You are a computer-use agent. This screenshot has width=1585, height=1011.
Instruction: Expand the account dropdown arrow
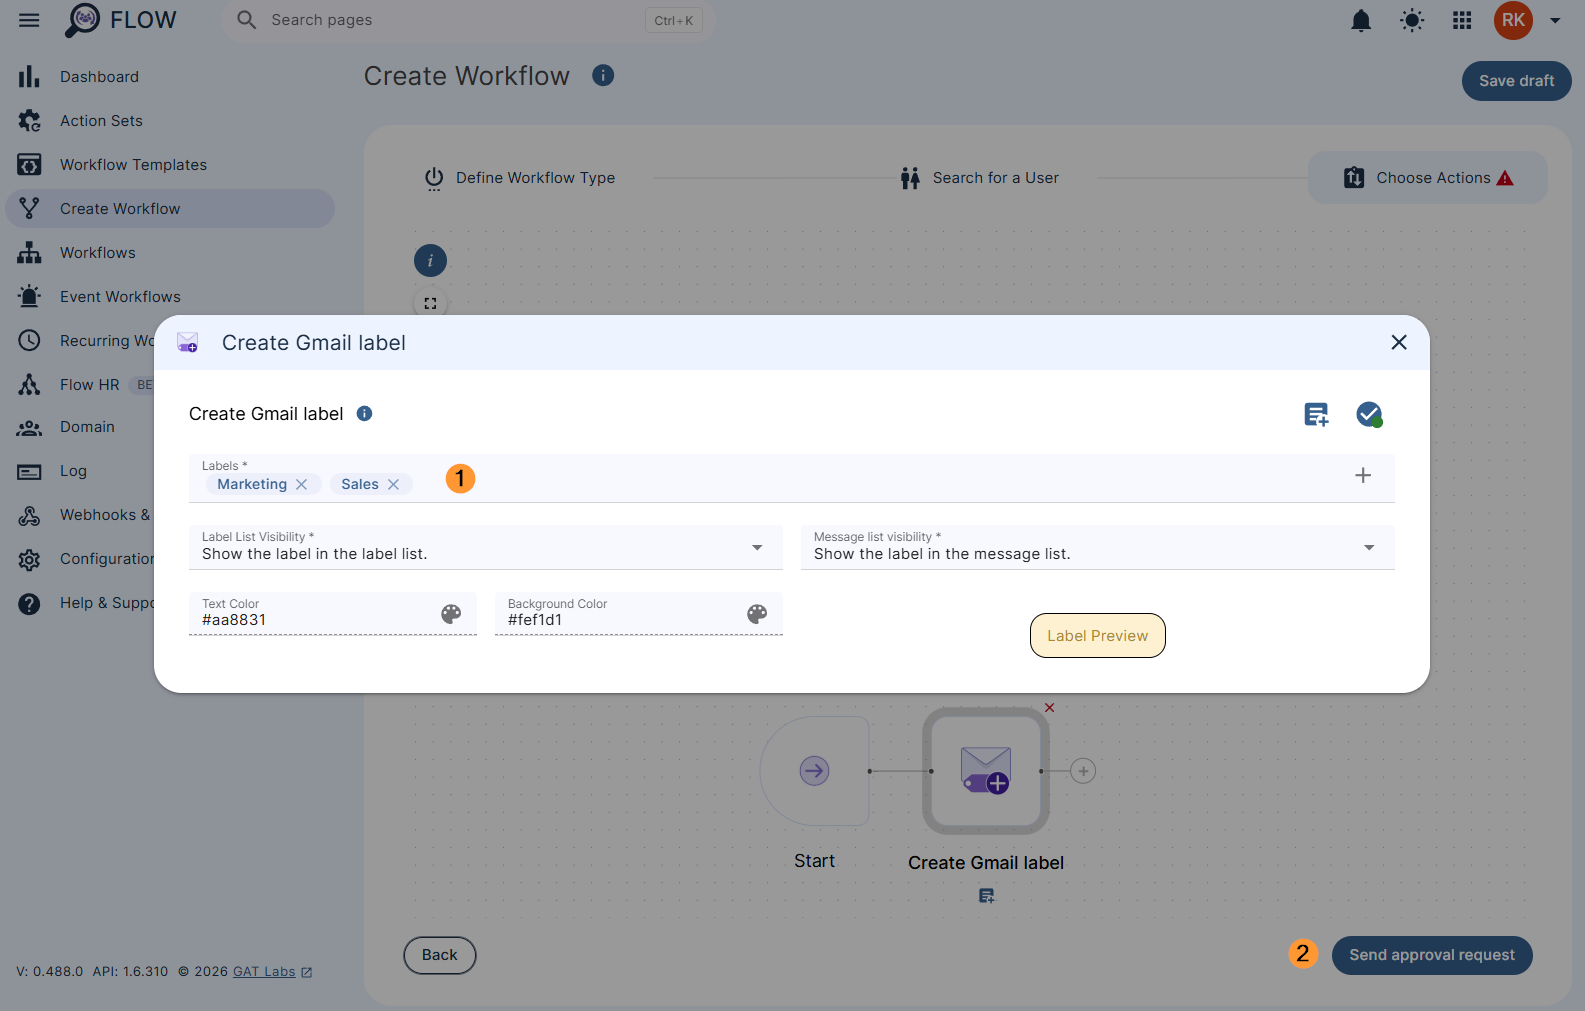coord(1555,20)
